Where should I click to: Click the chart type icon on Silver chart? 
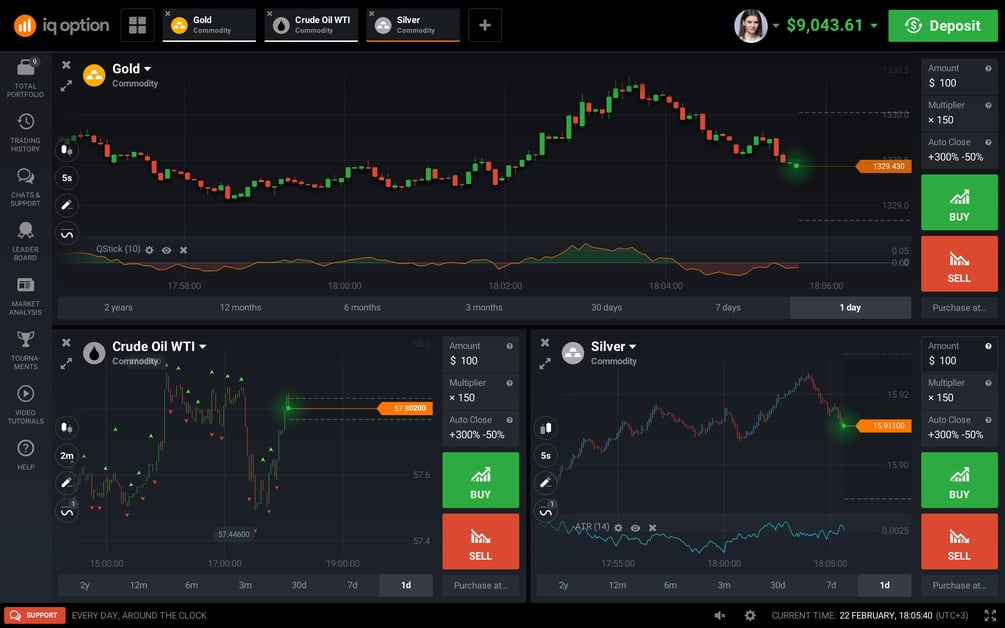(545, 427)
